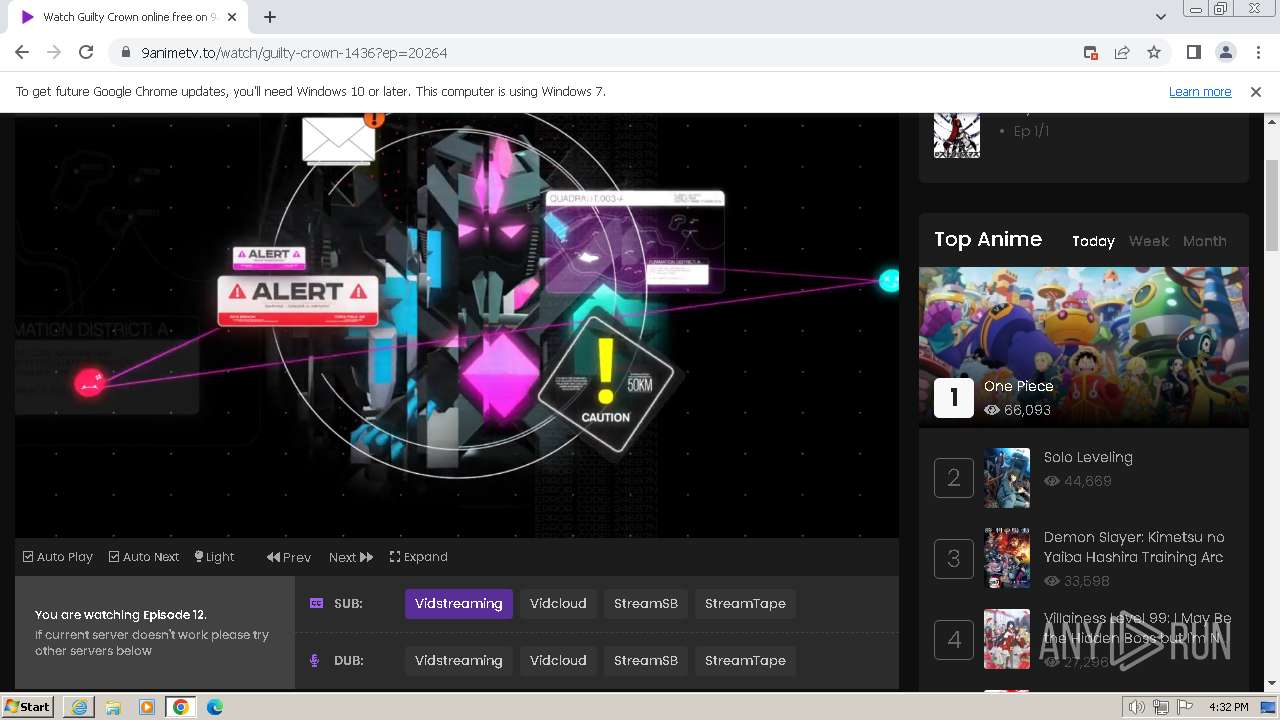Screen dimensions: 1280x720
Task: Click the microphone icon beside DUB
Action: pos(315,661)
